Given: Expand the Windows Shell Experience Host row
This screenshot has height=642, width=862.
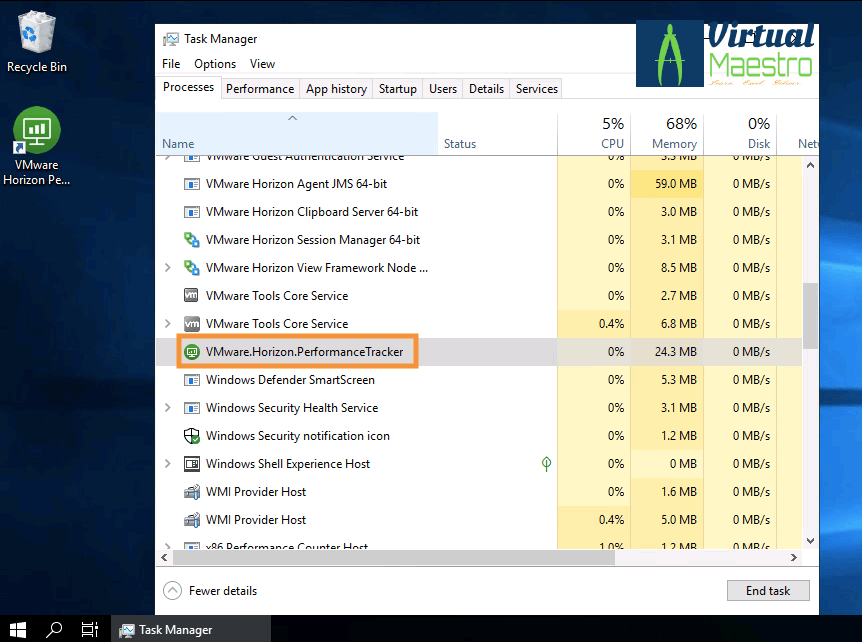Looking at the screenshot, I should [x=167, y=464].
